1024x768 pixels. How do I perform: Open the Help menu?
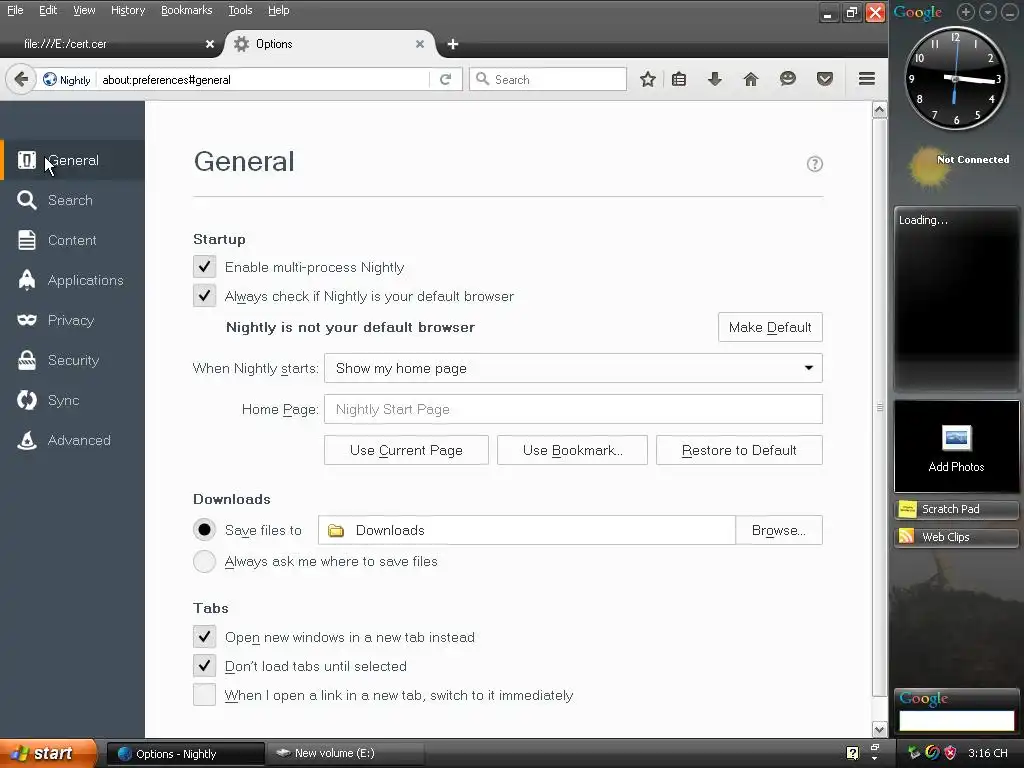(x=279, y=10)
